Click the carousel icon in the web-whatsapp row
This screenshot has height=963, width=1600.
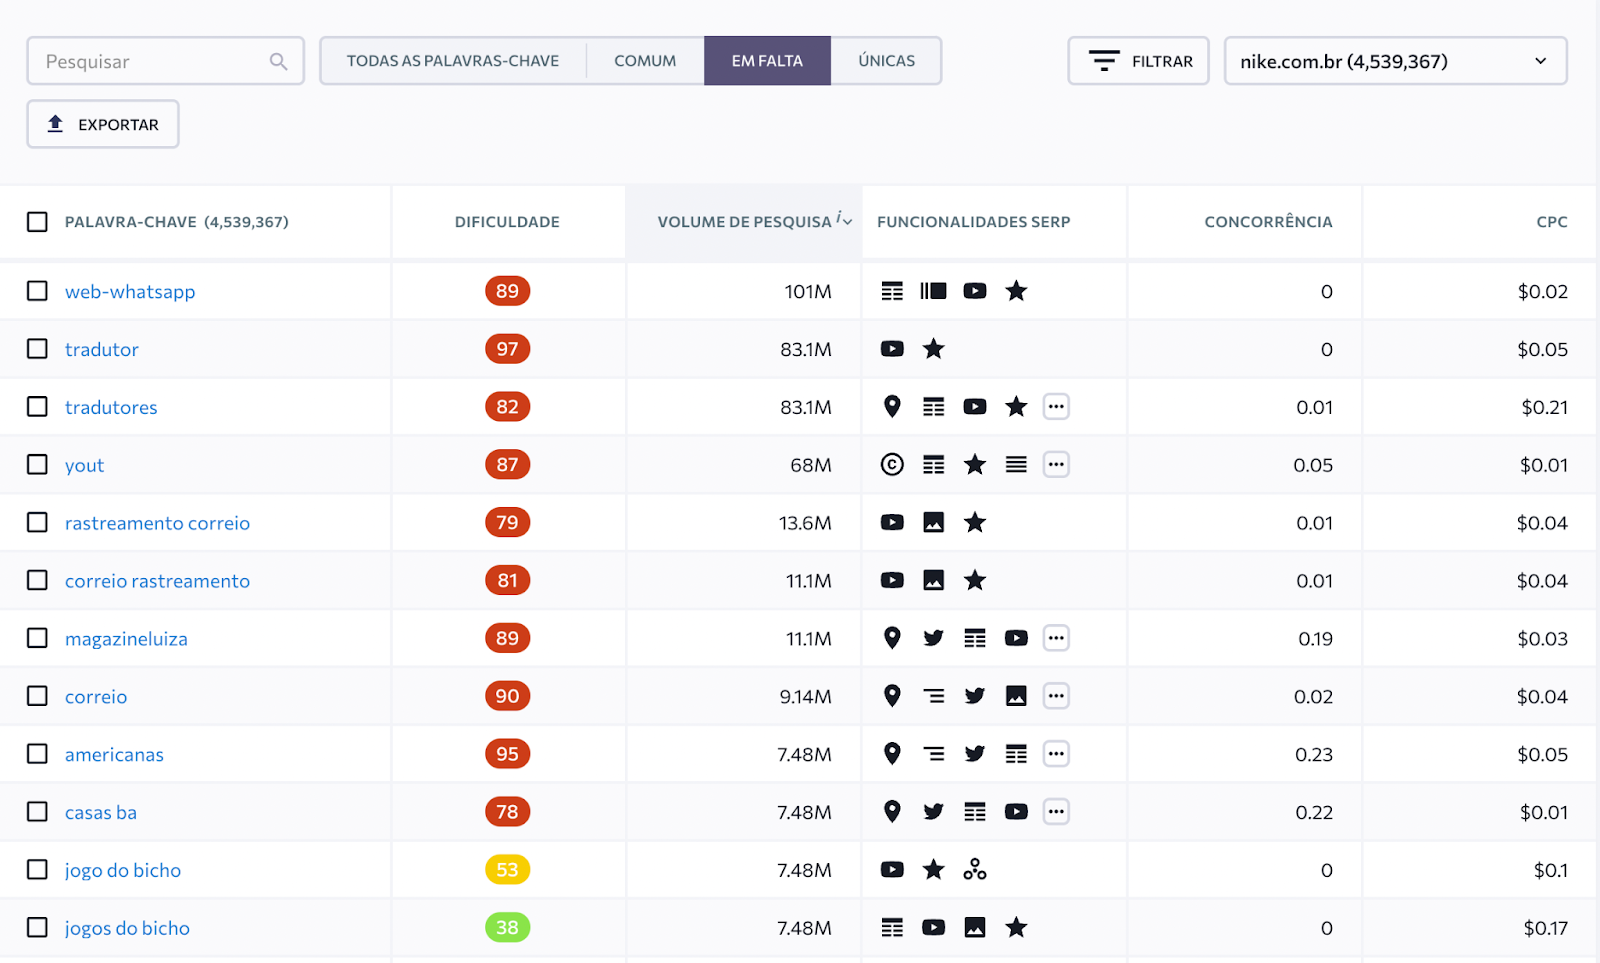[933, 291]
